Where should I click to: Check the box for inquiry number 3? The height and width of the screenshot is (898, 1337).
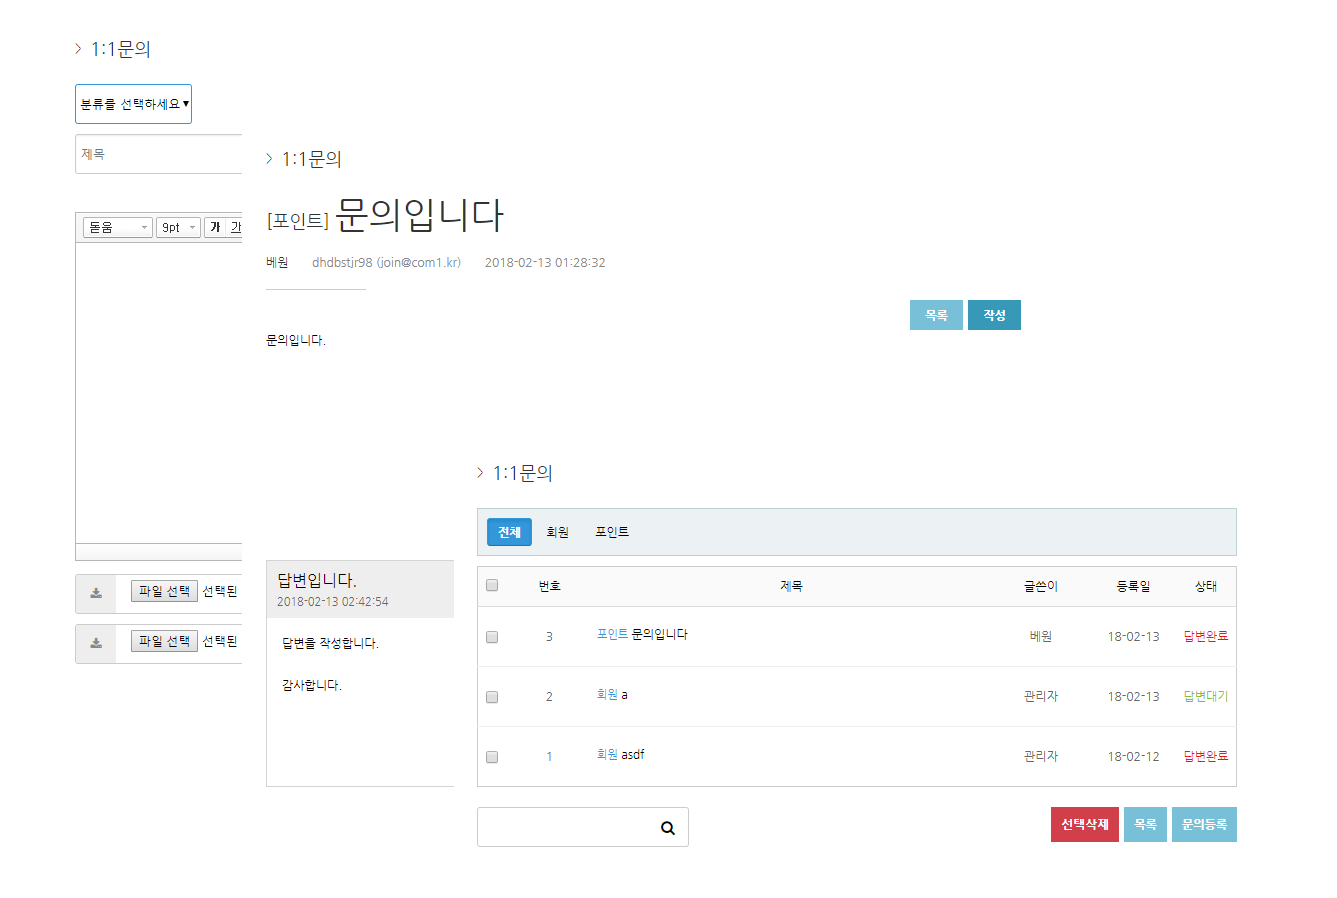(x=492, y=637)
